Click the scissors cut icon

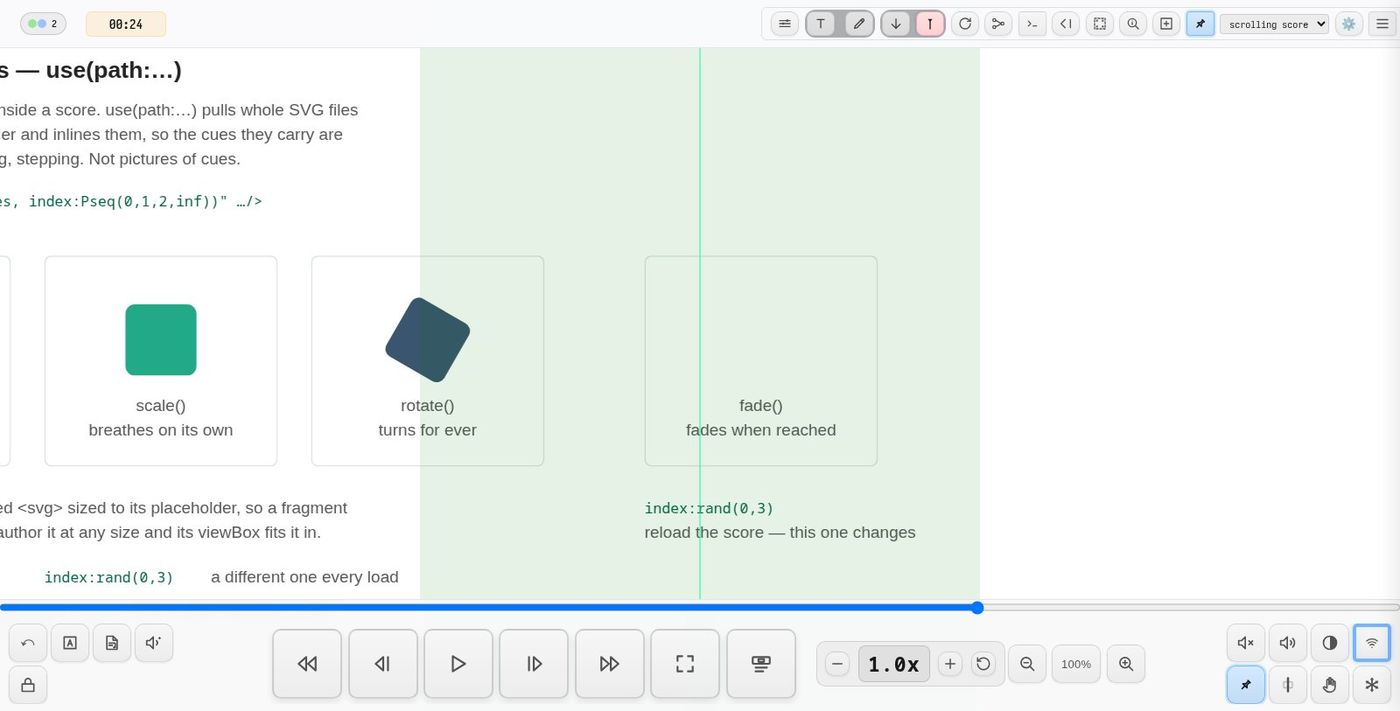pyautogui.click(x=998, y=24)
